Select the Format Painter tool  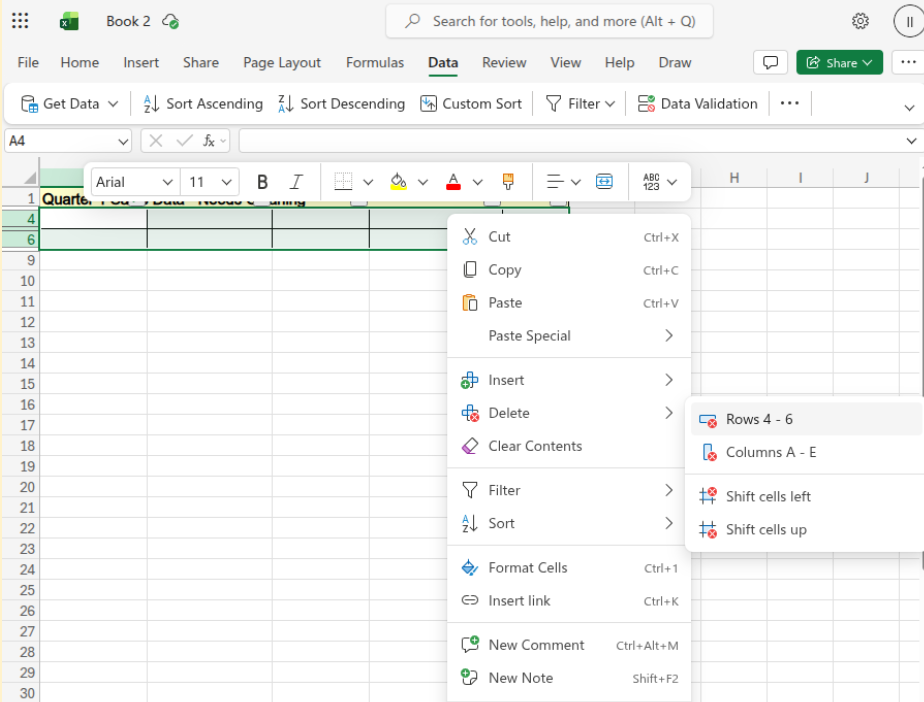509,181
